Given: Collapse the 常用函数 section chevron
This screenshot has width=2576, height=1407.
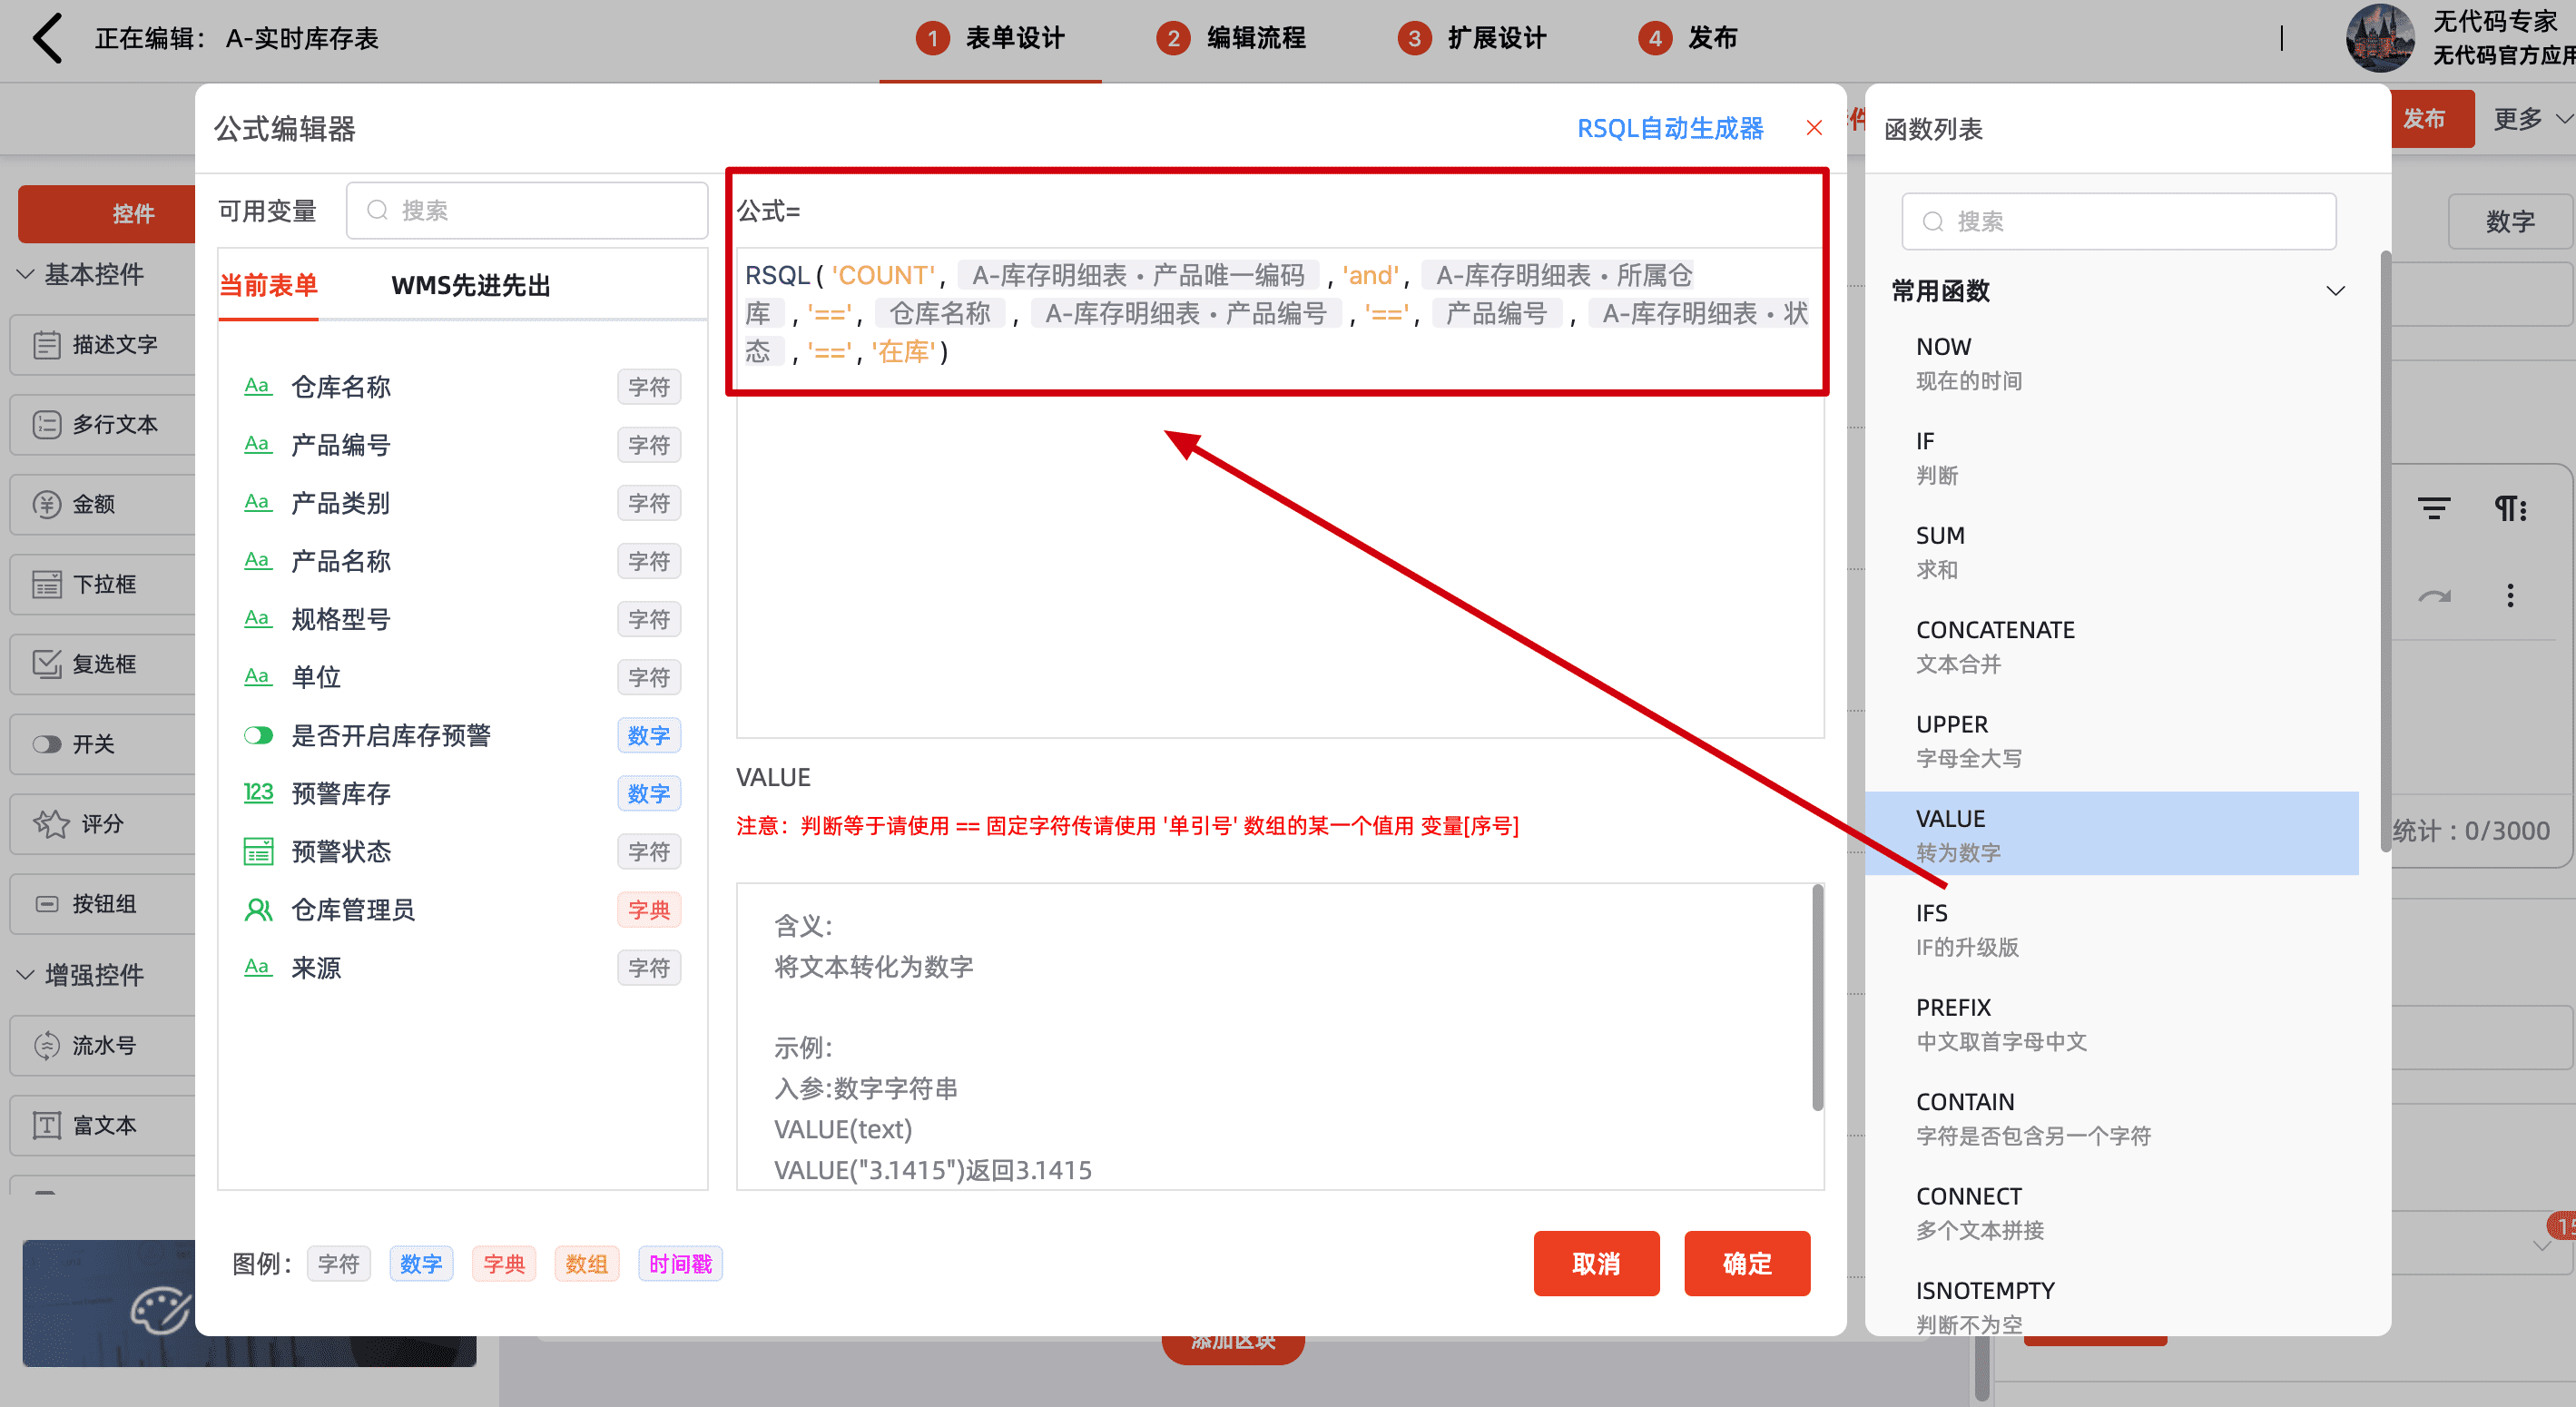Looking at the screenshot, I should 2335,292.
